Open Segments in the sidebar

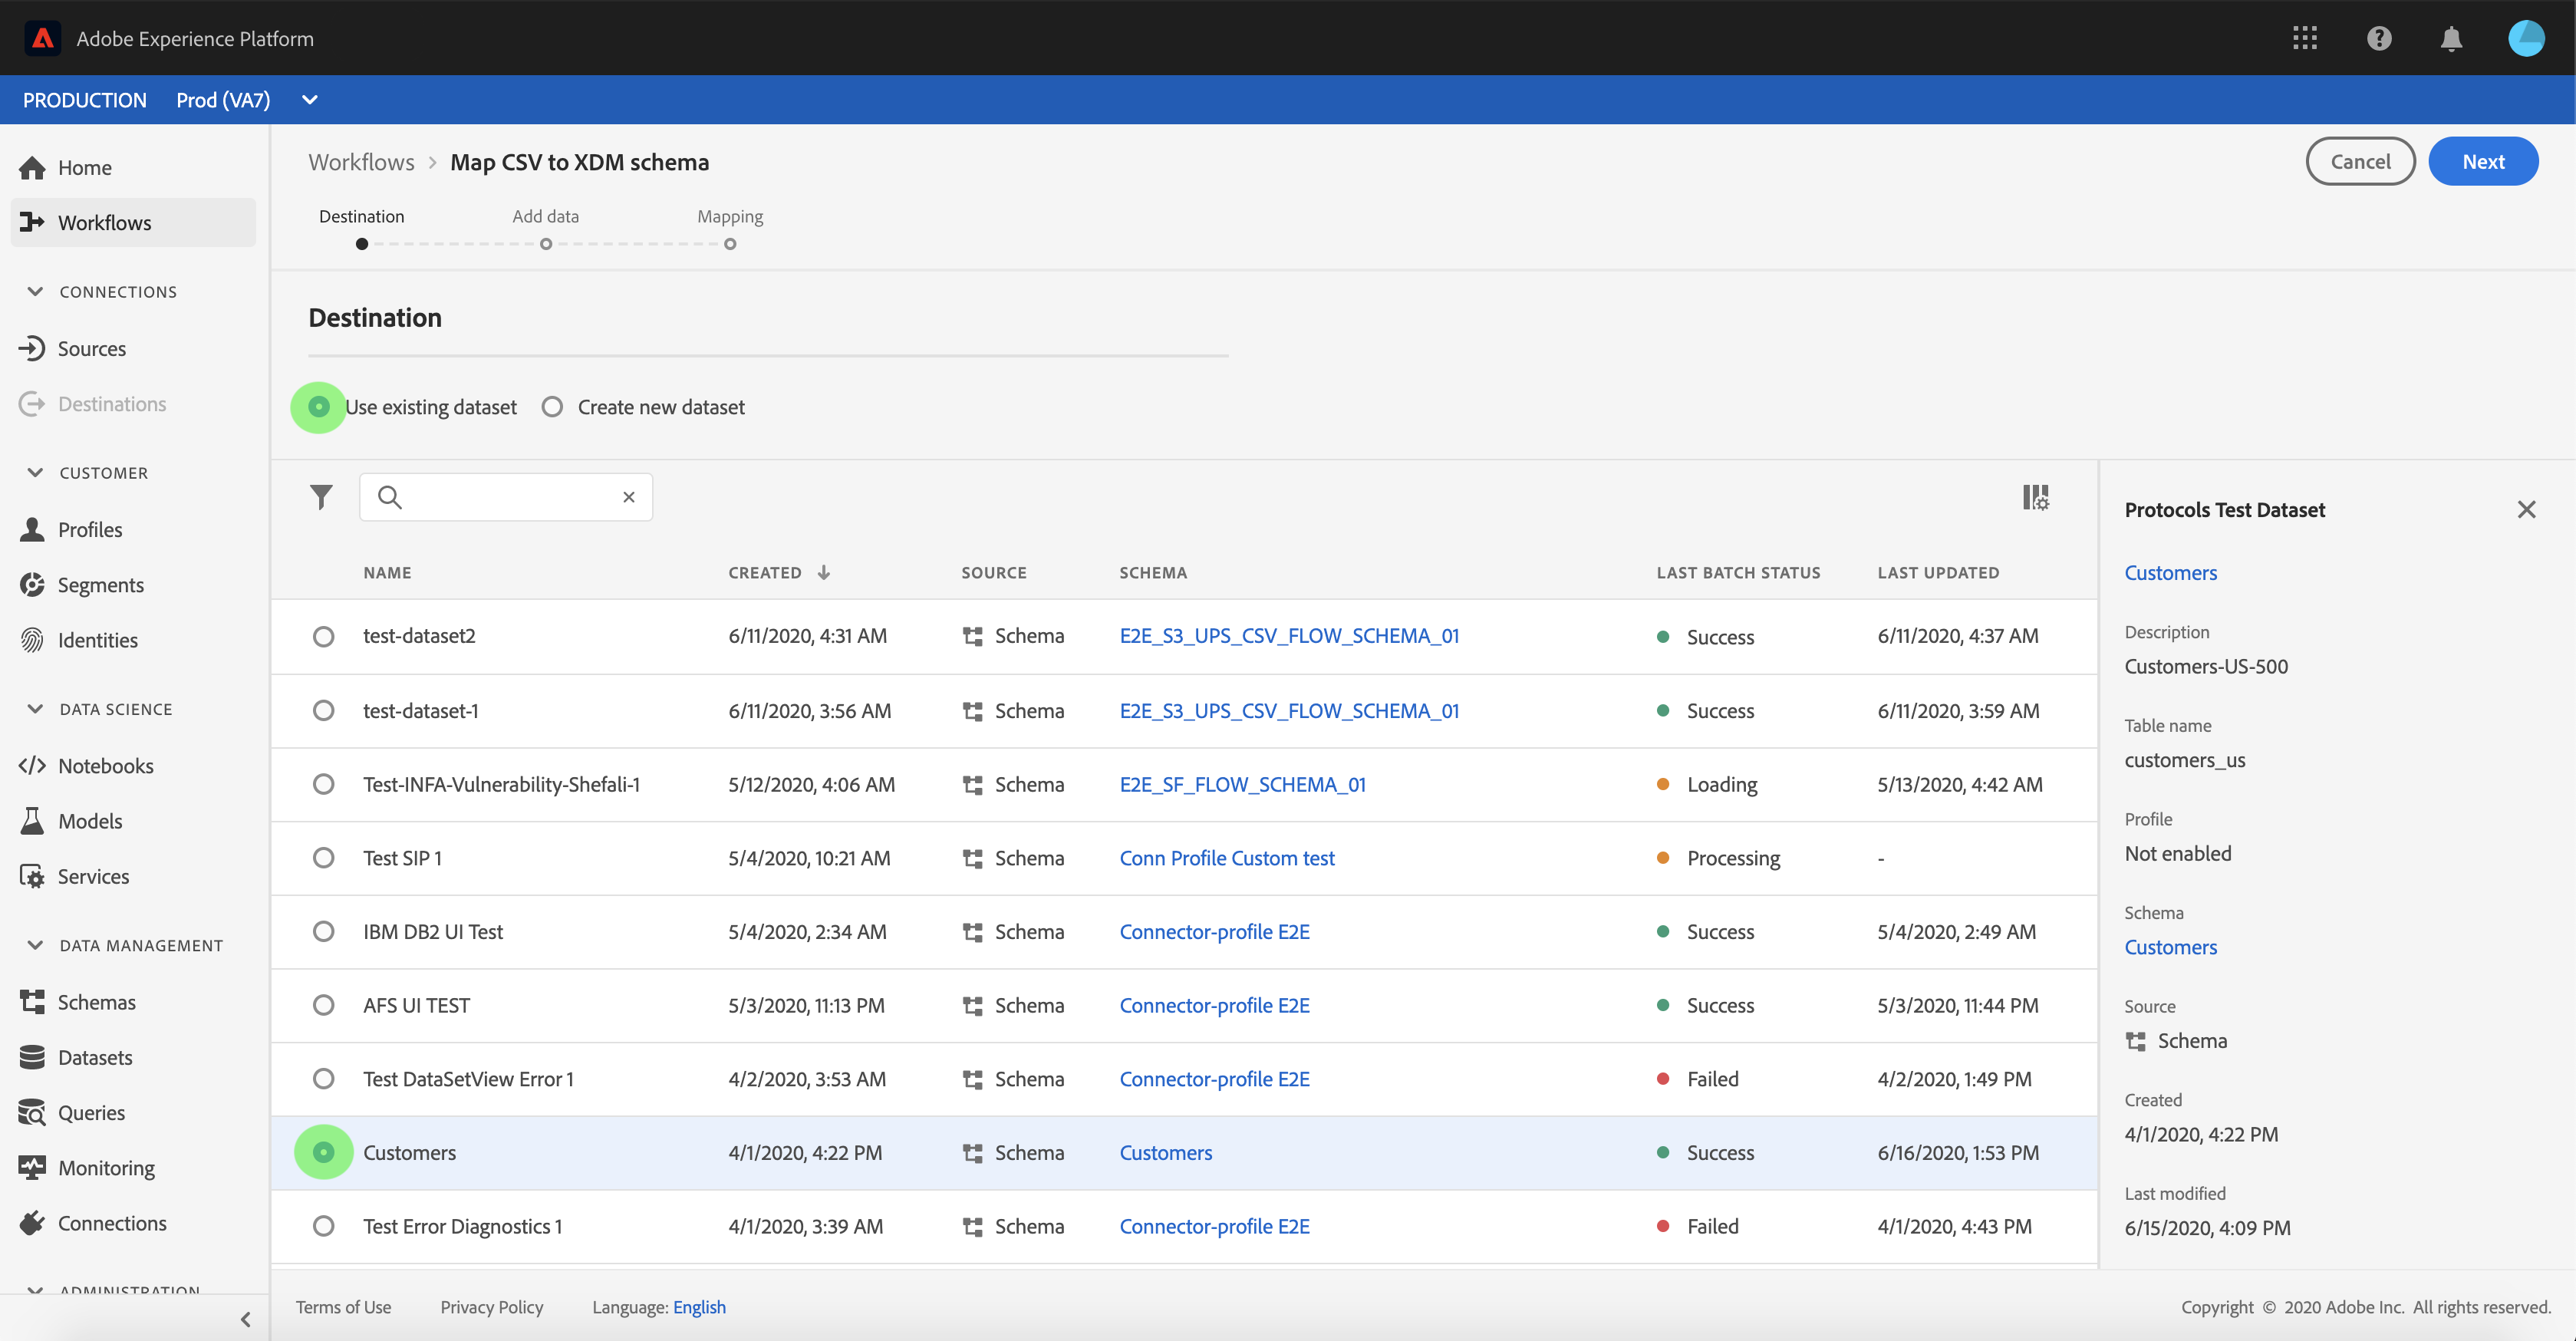100,585
